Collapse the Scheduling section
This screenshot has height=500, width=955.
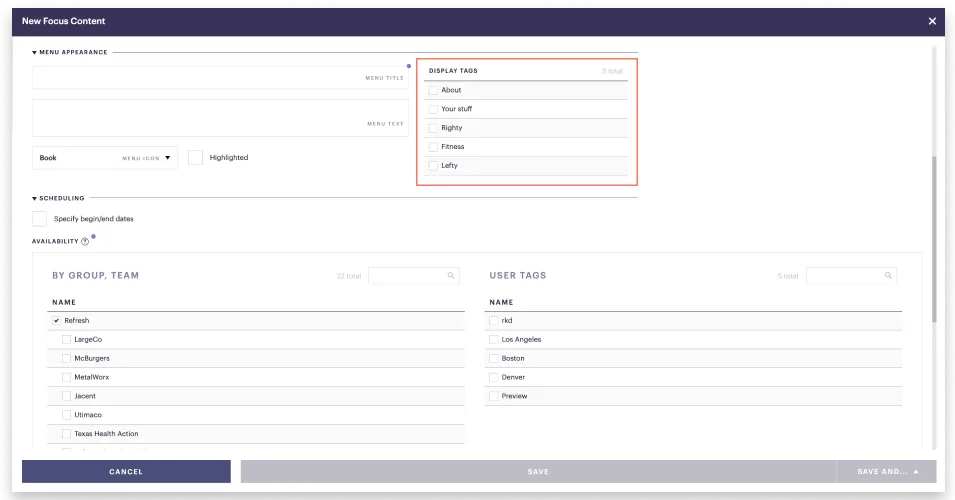coord(35,199)
